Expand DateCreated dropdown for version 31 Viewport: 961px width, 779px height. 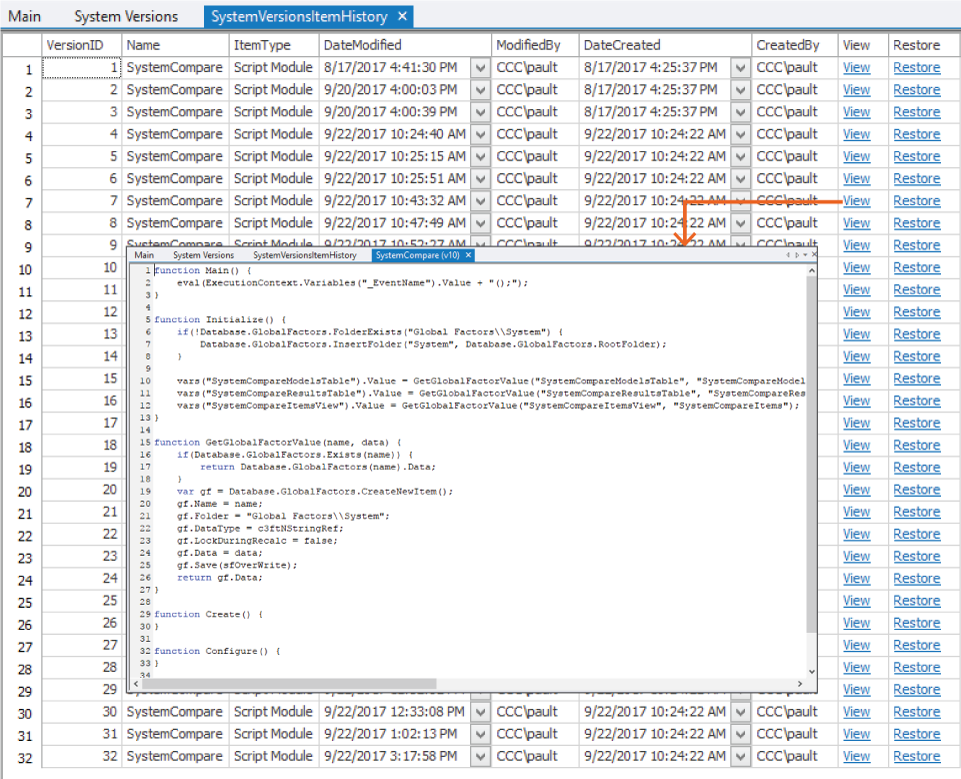(x=740, y=734)
